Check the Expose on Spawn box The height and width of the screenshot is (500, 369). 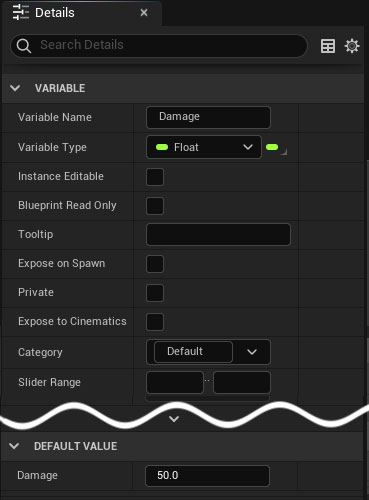(x=155, y=264)
